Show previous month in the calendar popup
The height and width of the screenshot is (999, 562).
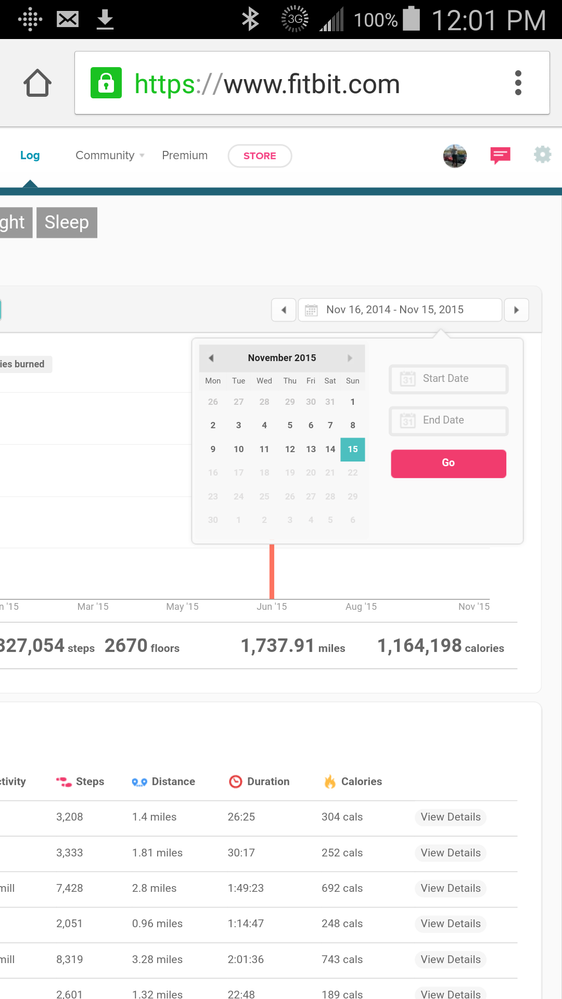tap(211, 358)
